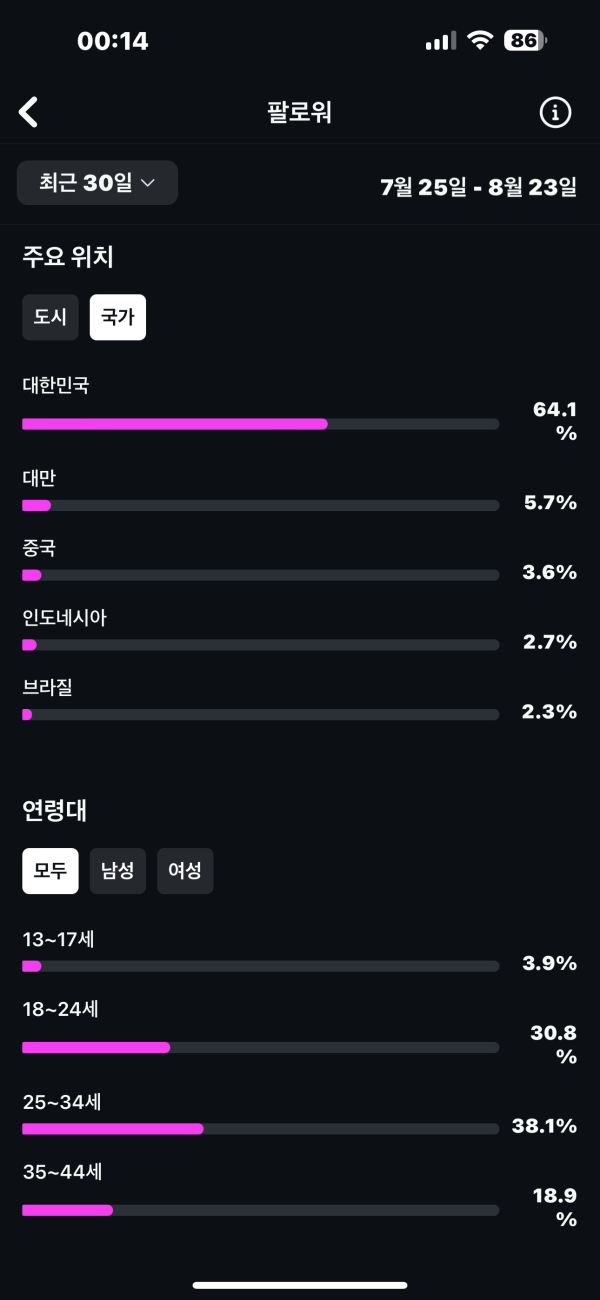This screenshot has height=1300, width=600.
Task: Tap the Wi-Fi status icon
Action: 481,41
